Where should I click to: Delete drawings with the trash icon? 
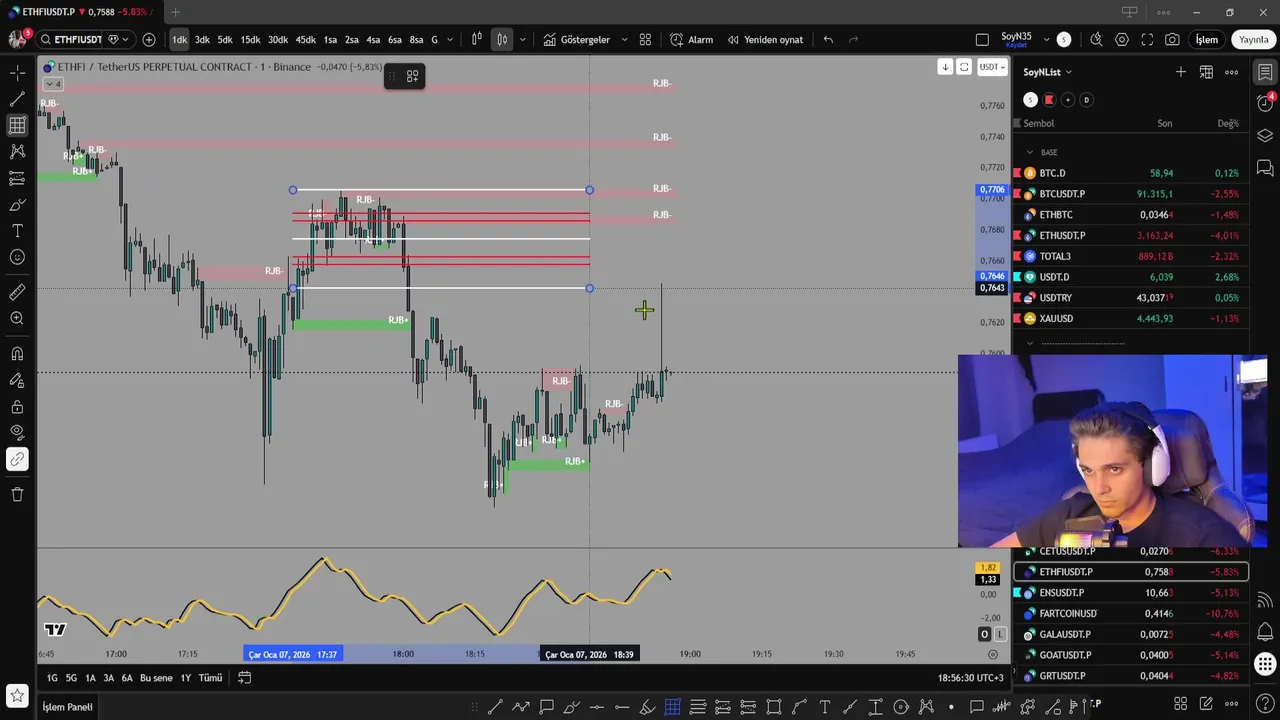click(17, 494)
